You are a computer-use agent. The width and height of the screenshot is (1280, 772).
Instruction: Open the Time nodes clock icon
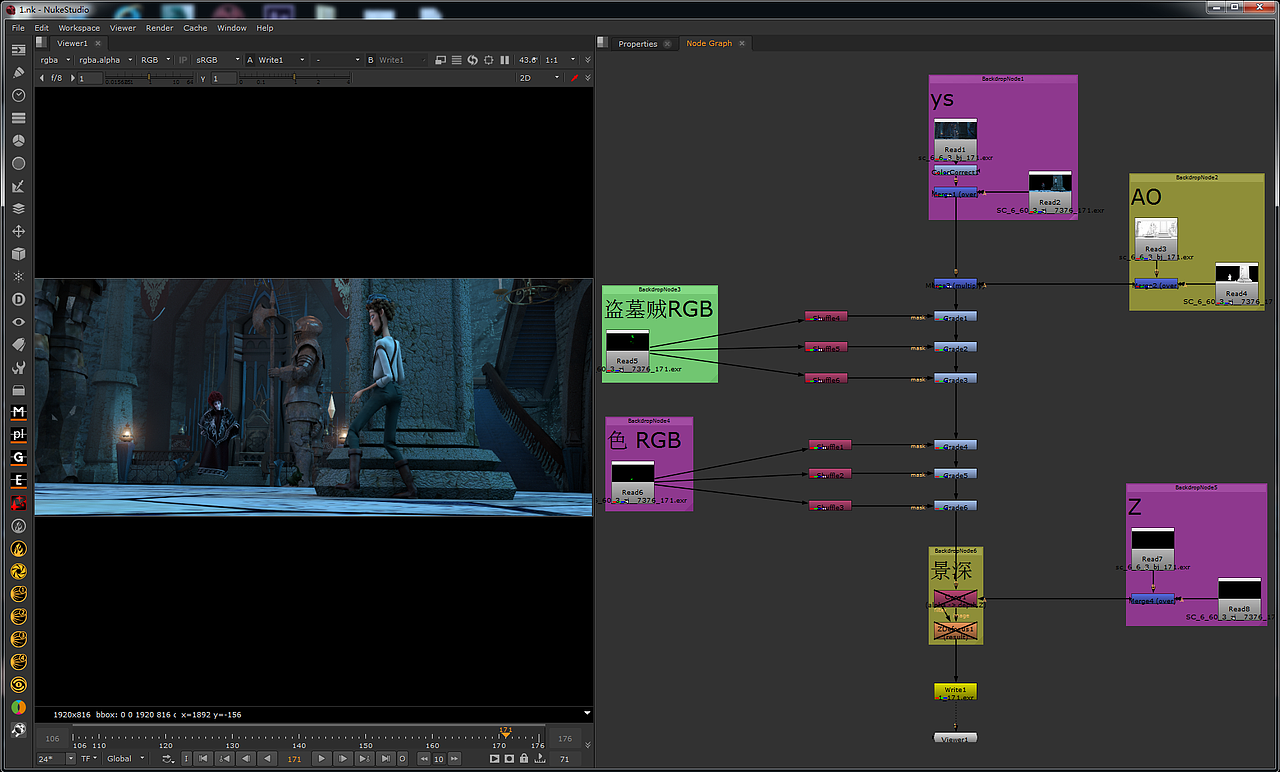pos(18,95)
